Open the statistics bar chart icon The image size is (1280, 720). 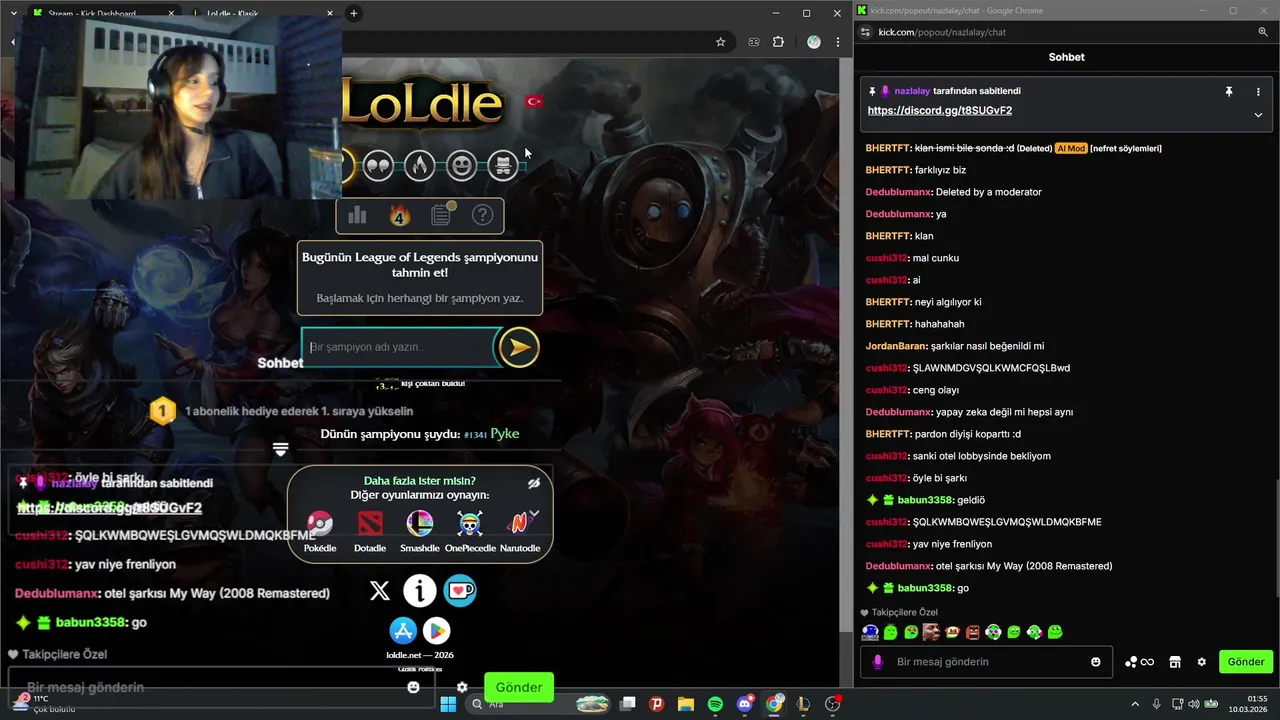click(x=357, y=215)
